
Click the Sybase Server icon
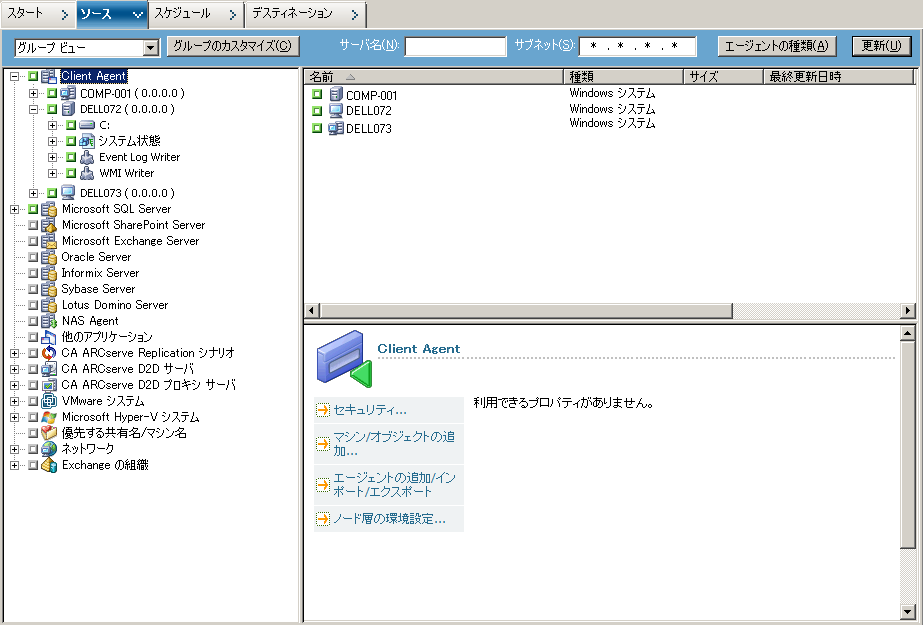coord(49,289)
